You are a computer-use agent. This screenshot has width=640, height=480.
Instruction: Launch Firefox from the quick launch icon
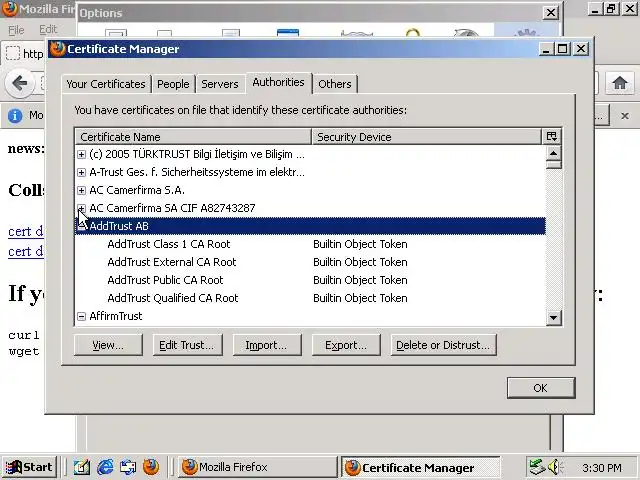[x=151, y=467]
